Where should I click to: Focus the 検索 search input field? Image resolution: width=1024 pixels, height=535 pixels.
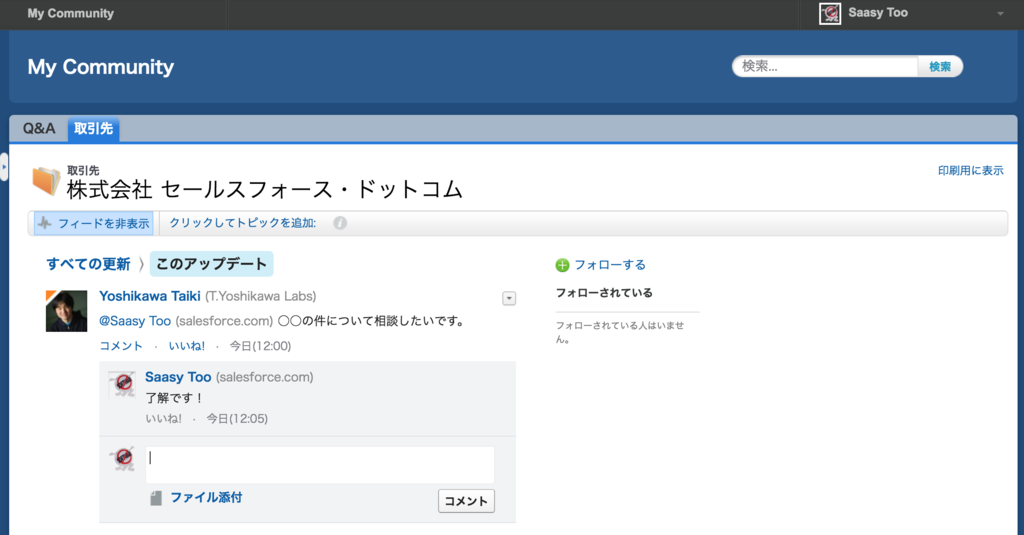pos(825,66)
